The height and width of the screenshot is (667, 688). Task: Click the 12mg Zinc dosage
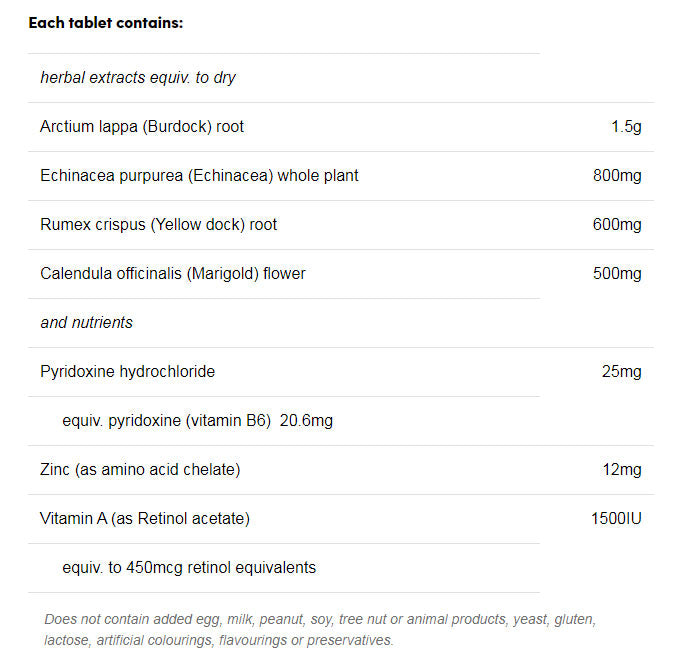point(621,469)
